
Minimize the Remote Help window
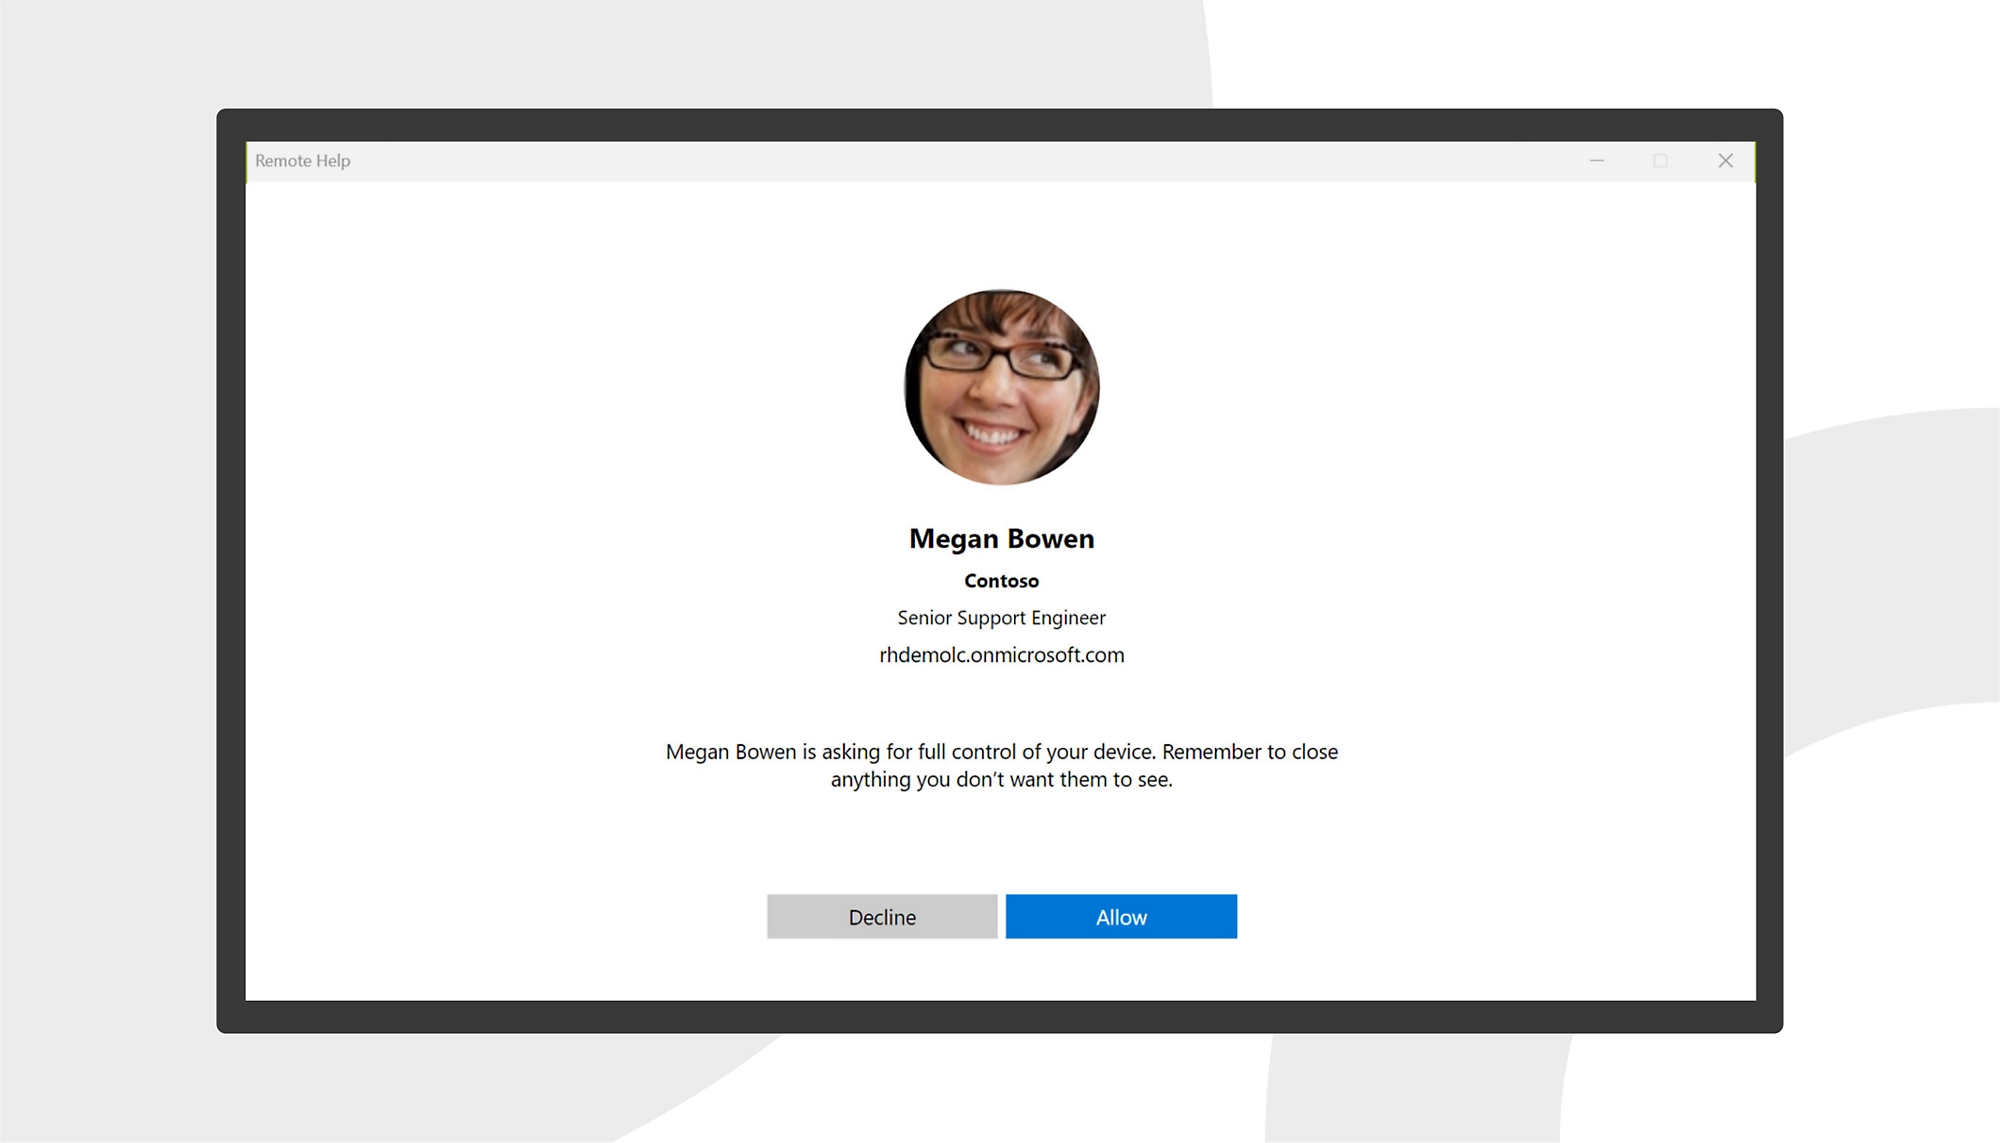coord(1597,160)
